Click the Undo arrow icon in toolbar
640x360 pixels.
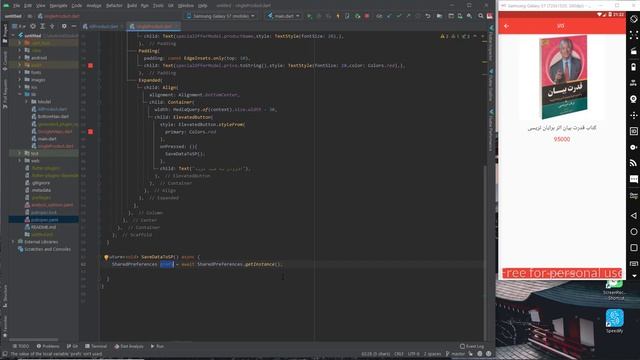click(428, 16)
